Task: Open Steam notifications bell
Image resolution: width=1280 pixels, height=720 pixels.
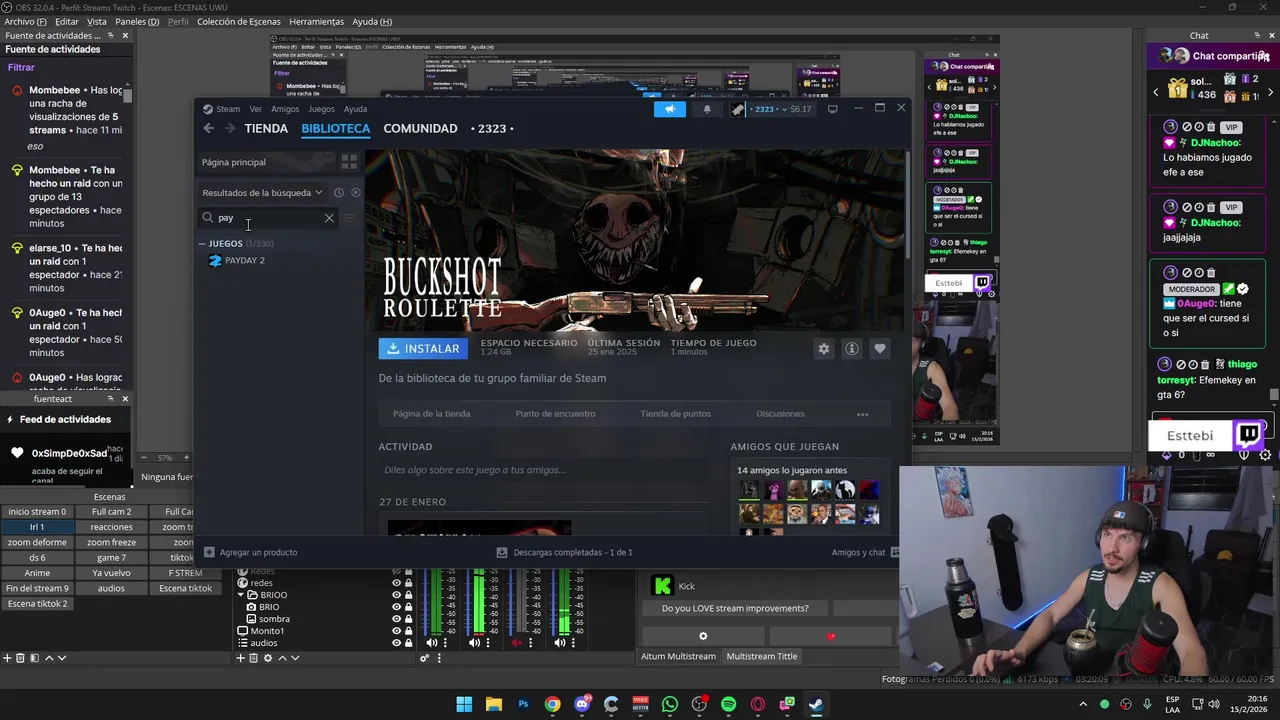Action: coord(707,109)
